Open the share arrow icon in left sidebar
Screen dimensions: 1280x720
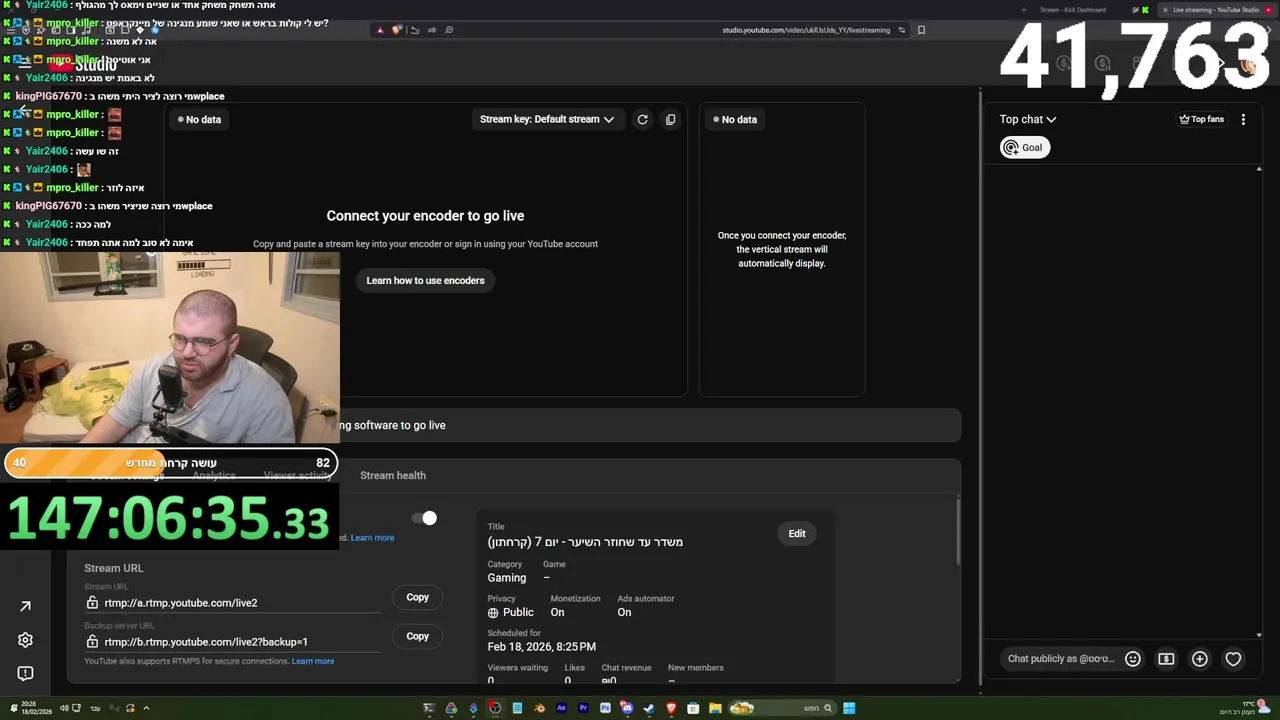tap(25, 606)
